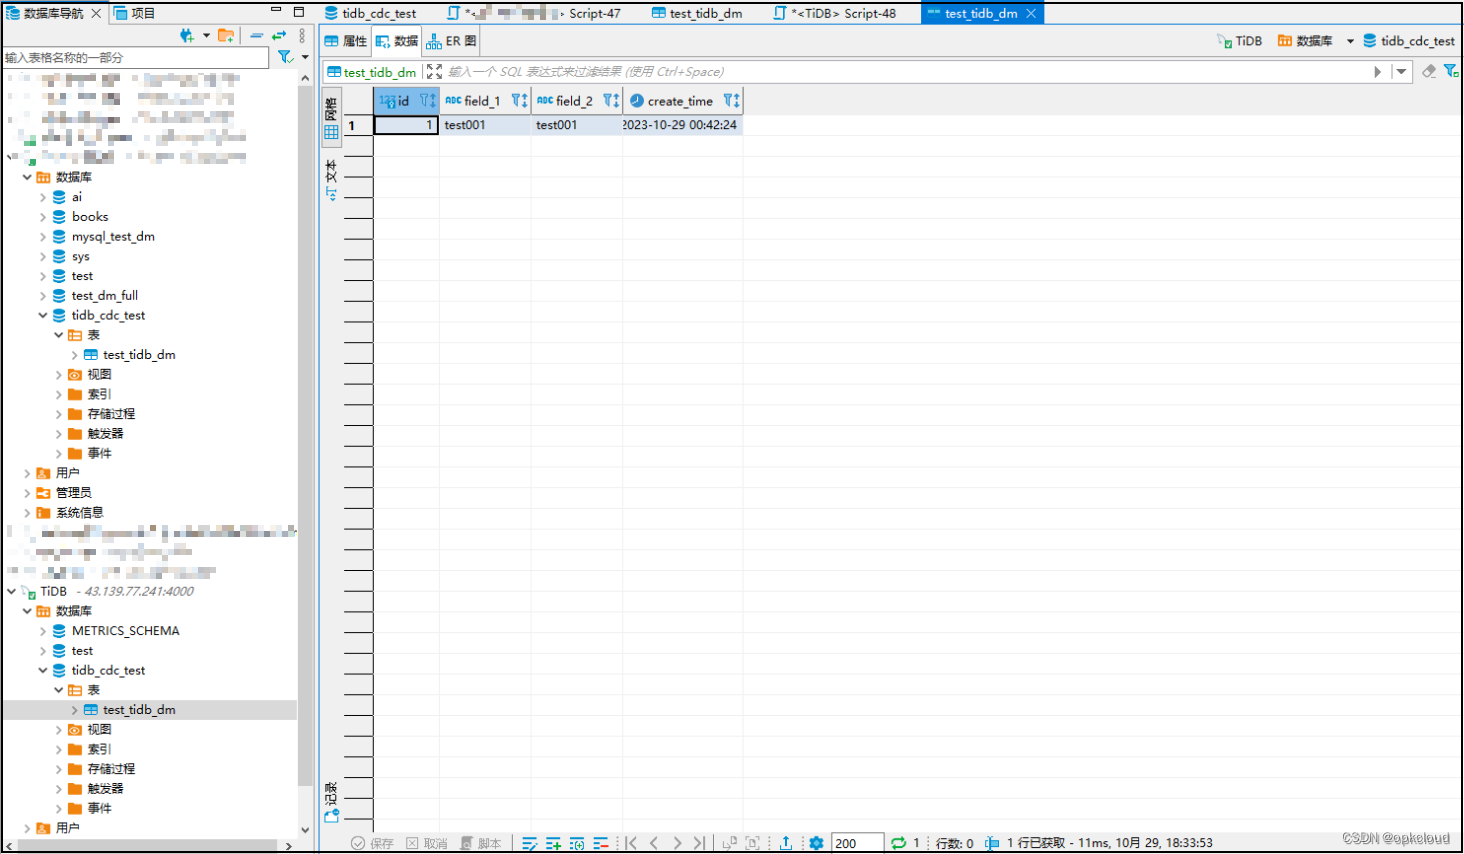Click tidb_cdc_test breadcrumb link

(x=1409, y=41)
